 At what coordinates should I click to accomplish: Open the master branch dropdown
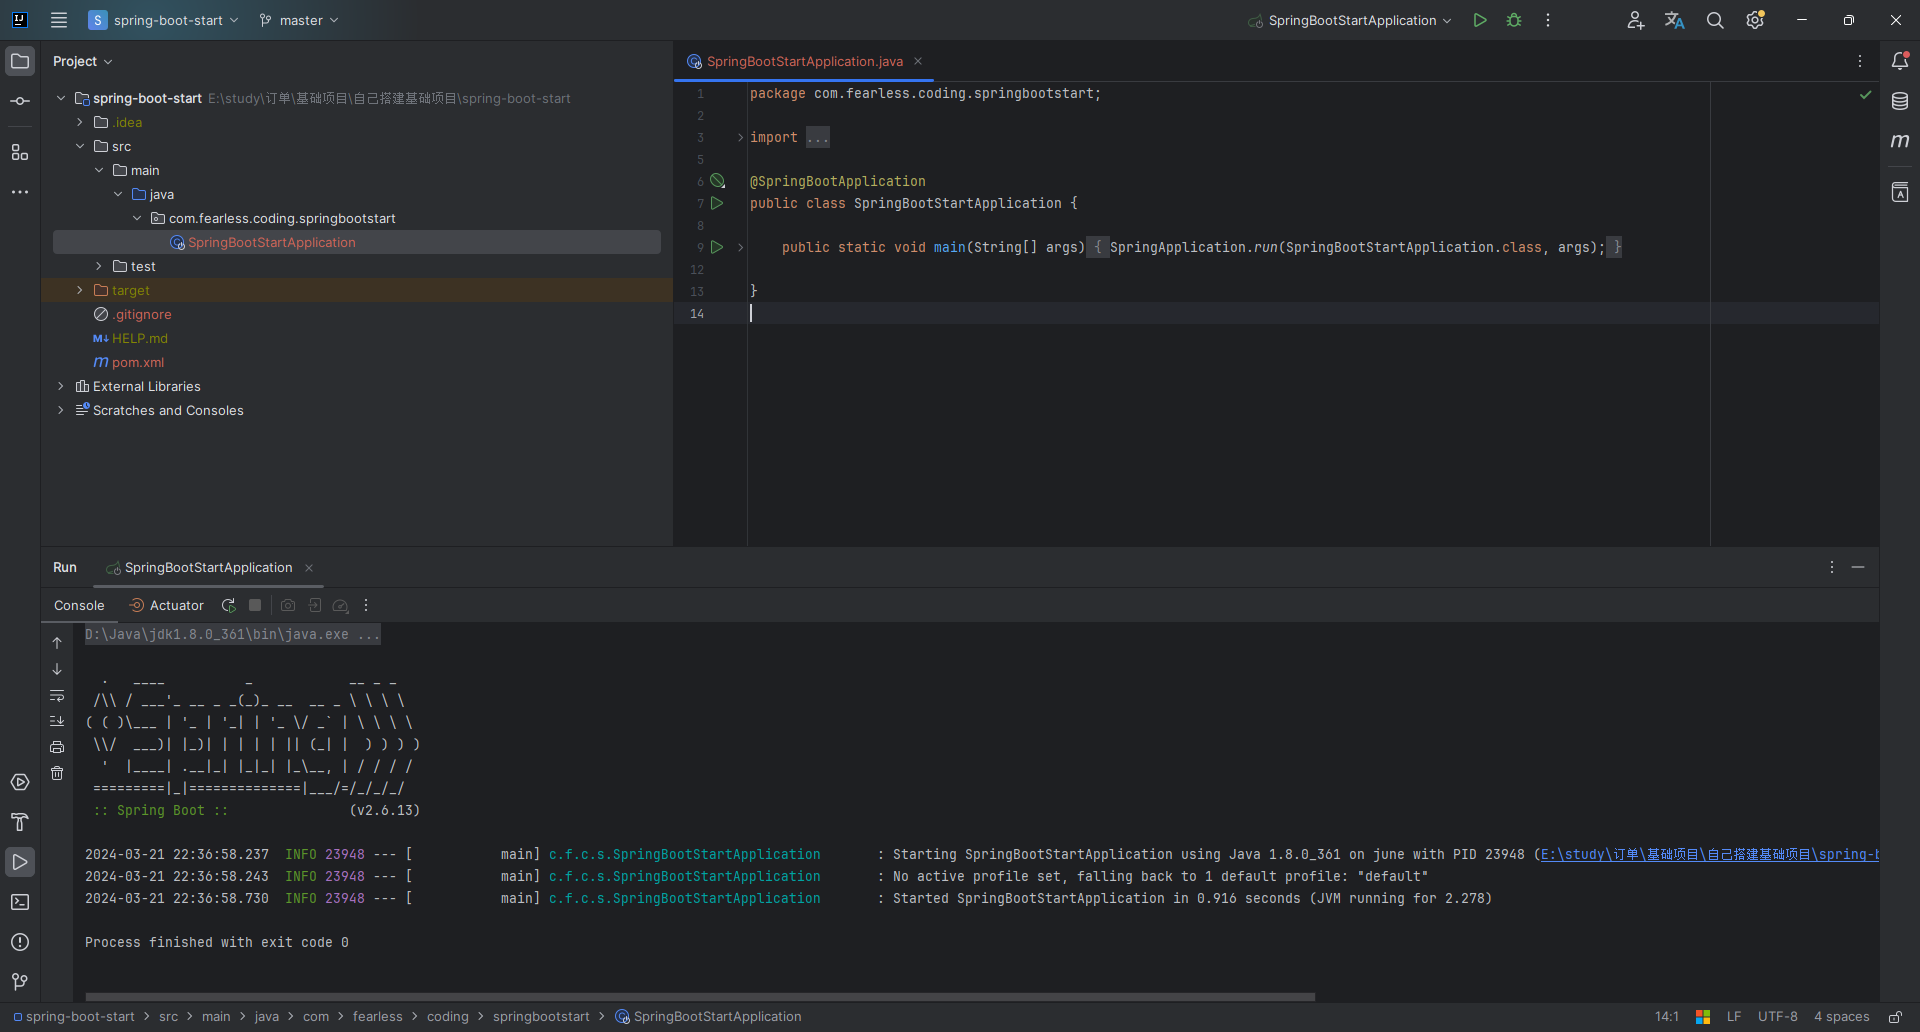tap(299, 20)
